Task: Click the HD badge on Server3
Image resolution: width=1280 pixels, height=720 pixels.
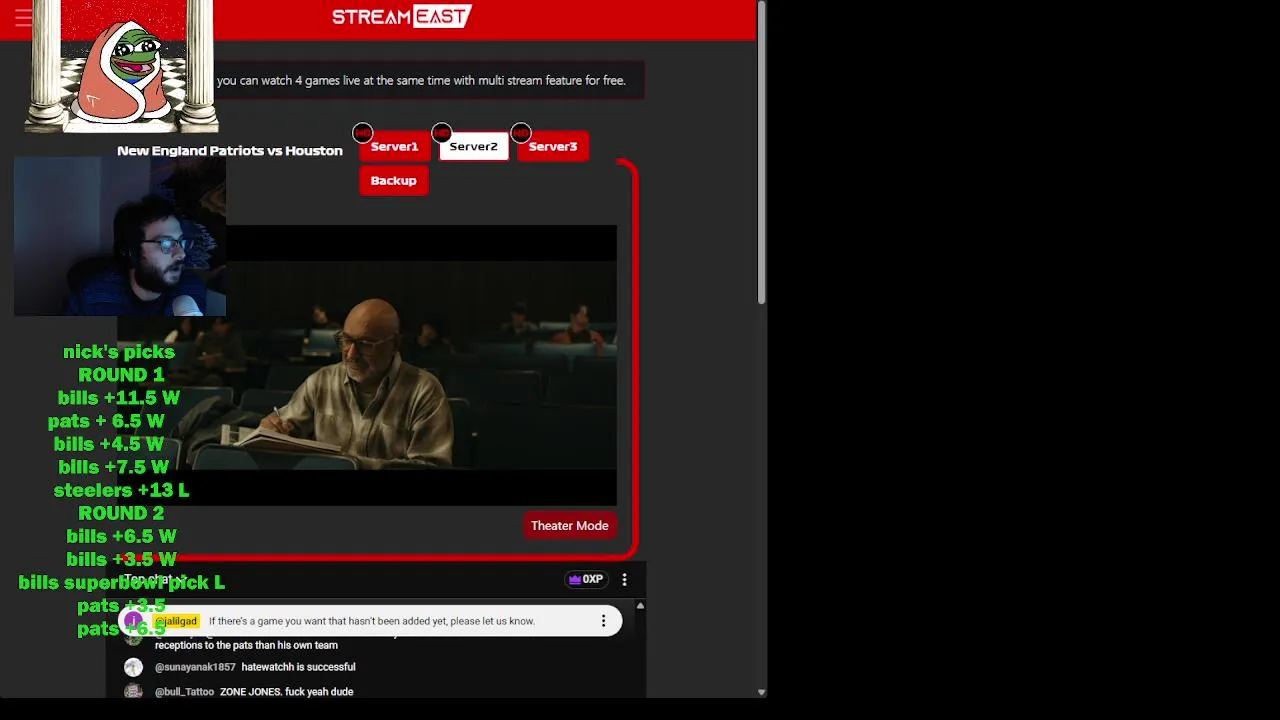Action: pyautogui.click(x=520, y=132)
